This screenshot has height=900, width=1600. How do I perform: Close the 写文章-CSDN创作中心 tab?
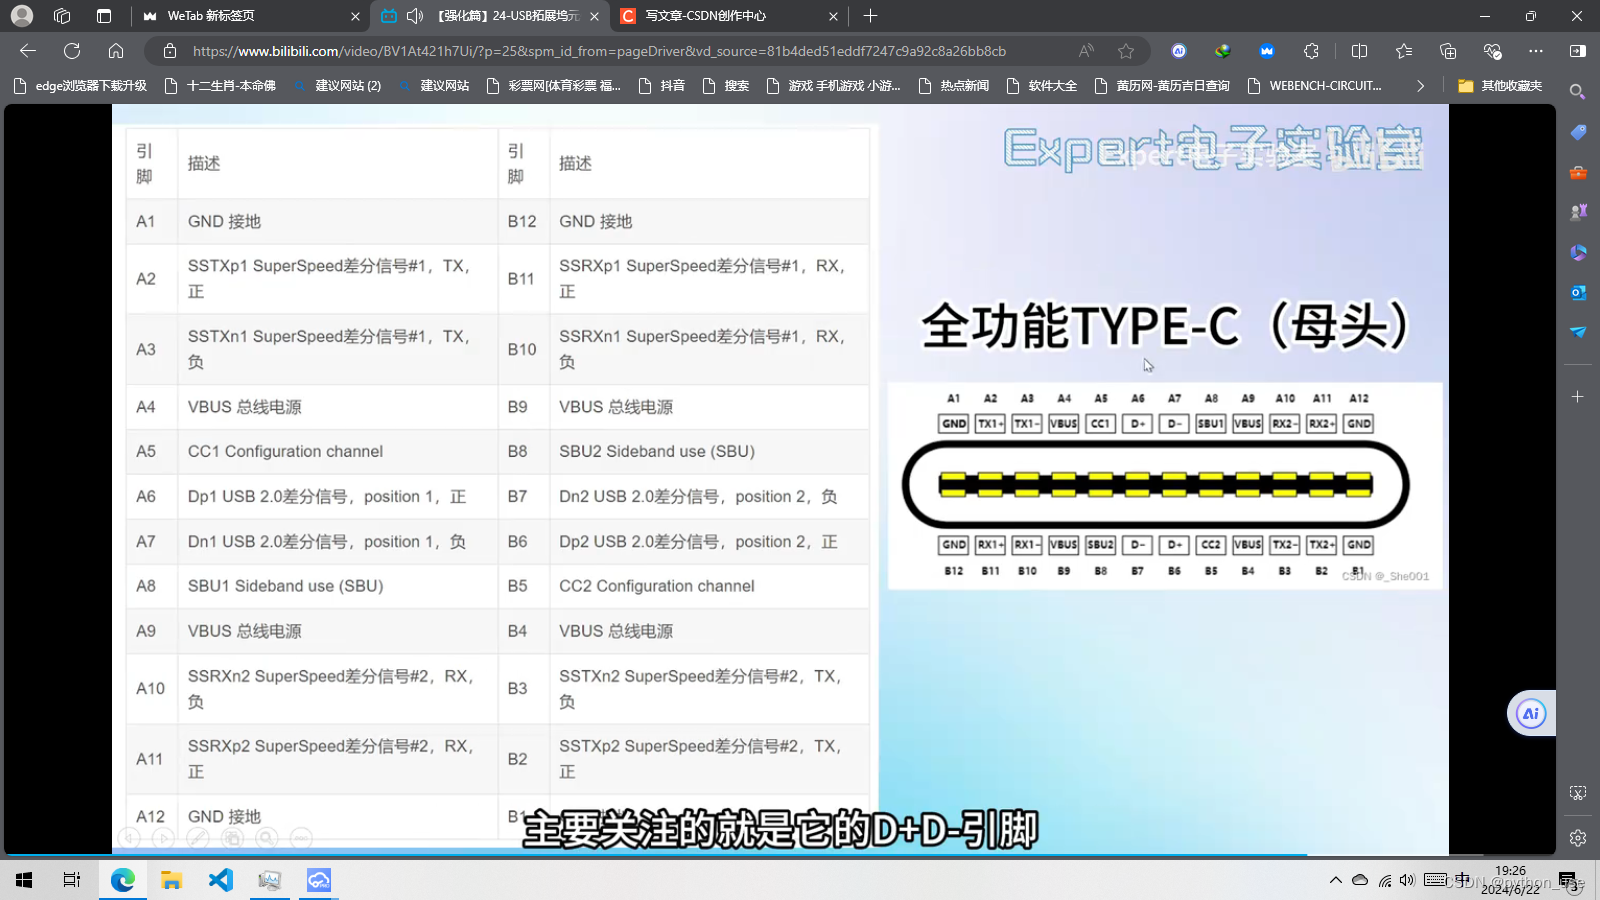pyautogui.click(x=833, y=16)
